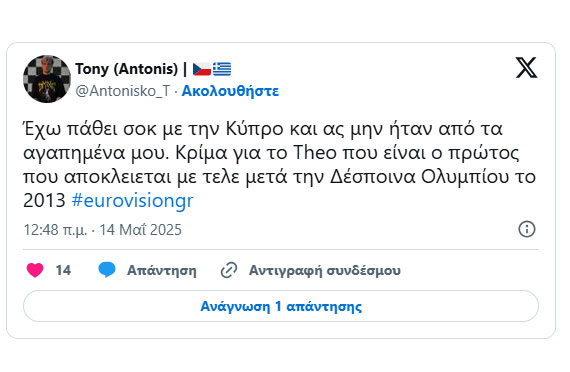This screenshot has height=372, width=570.
Task: Click the Czech flag emoji
Action: point(202,69)
